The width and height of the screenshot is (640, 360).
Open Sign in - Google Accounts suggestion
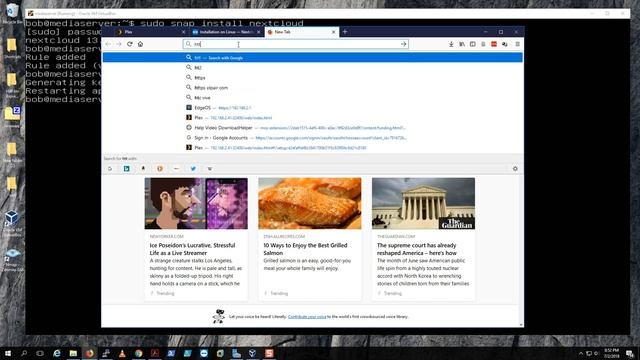pyautogui.click(x=312, y=138)
